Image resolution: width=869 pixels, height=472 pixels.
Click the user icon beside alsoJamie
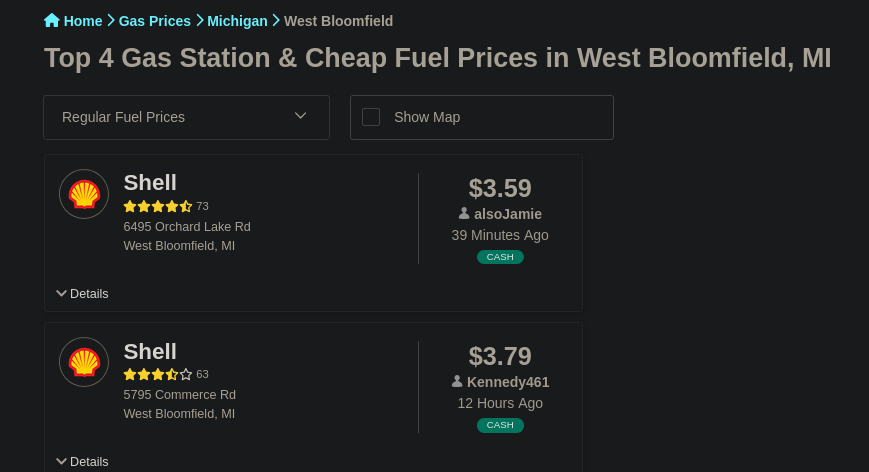[x=464, y=213]
